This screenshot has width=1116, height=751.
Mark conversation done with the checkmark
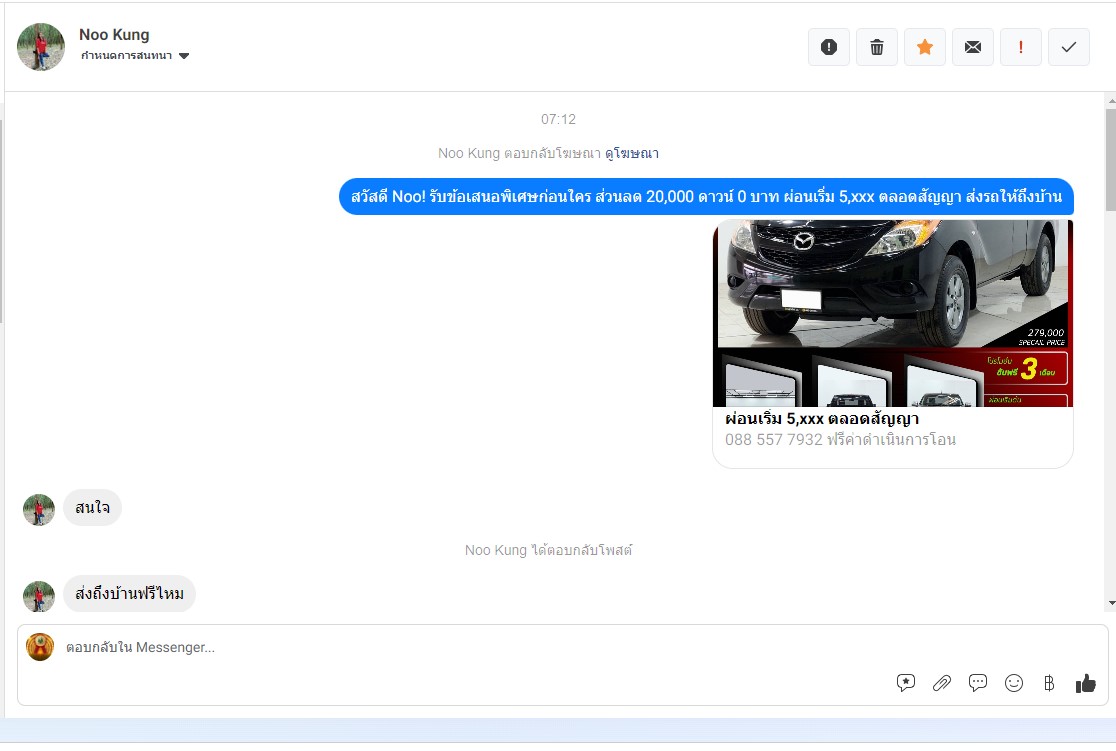[x=1069, y=47]
